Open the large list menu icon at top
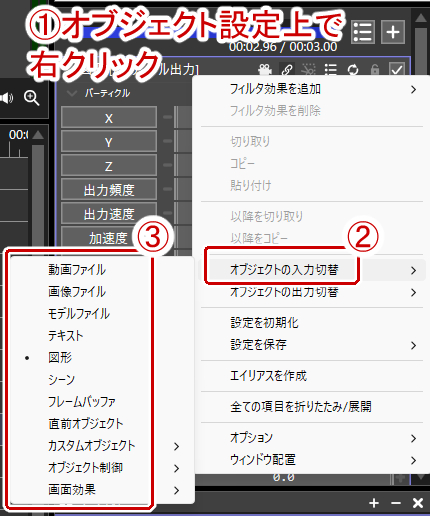This screenshot has width=430, height=516. click(363, 32)
